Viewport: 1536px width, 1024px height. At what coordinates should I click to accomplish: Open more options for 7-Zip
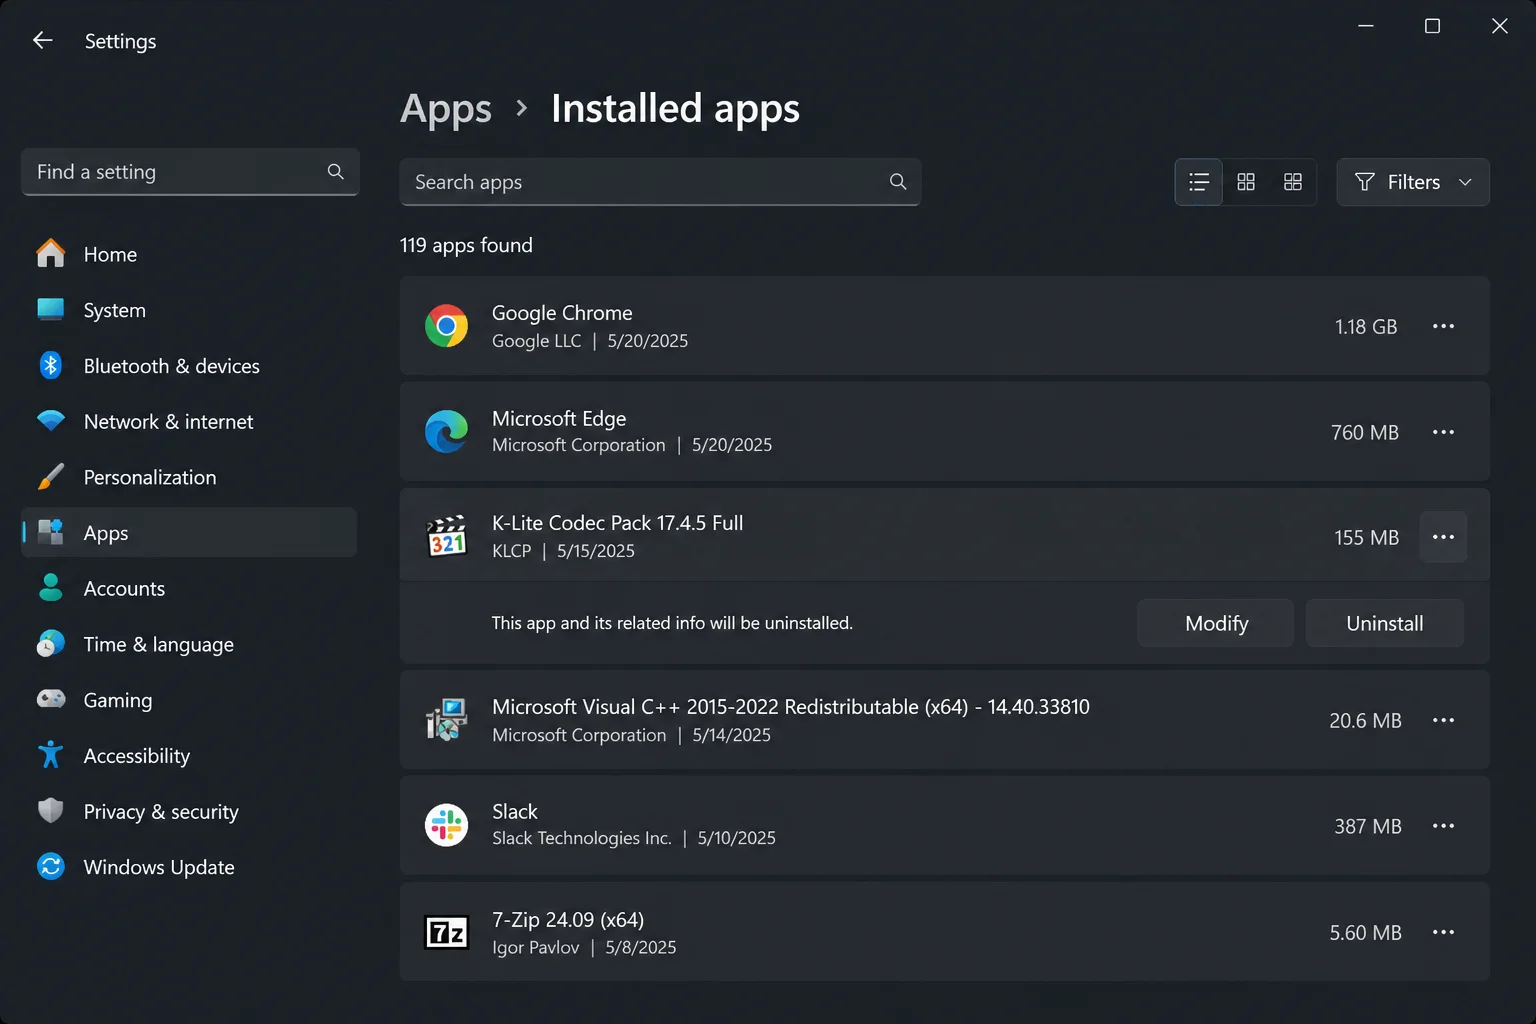1443,932
